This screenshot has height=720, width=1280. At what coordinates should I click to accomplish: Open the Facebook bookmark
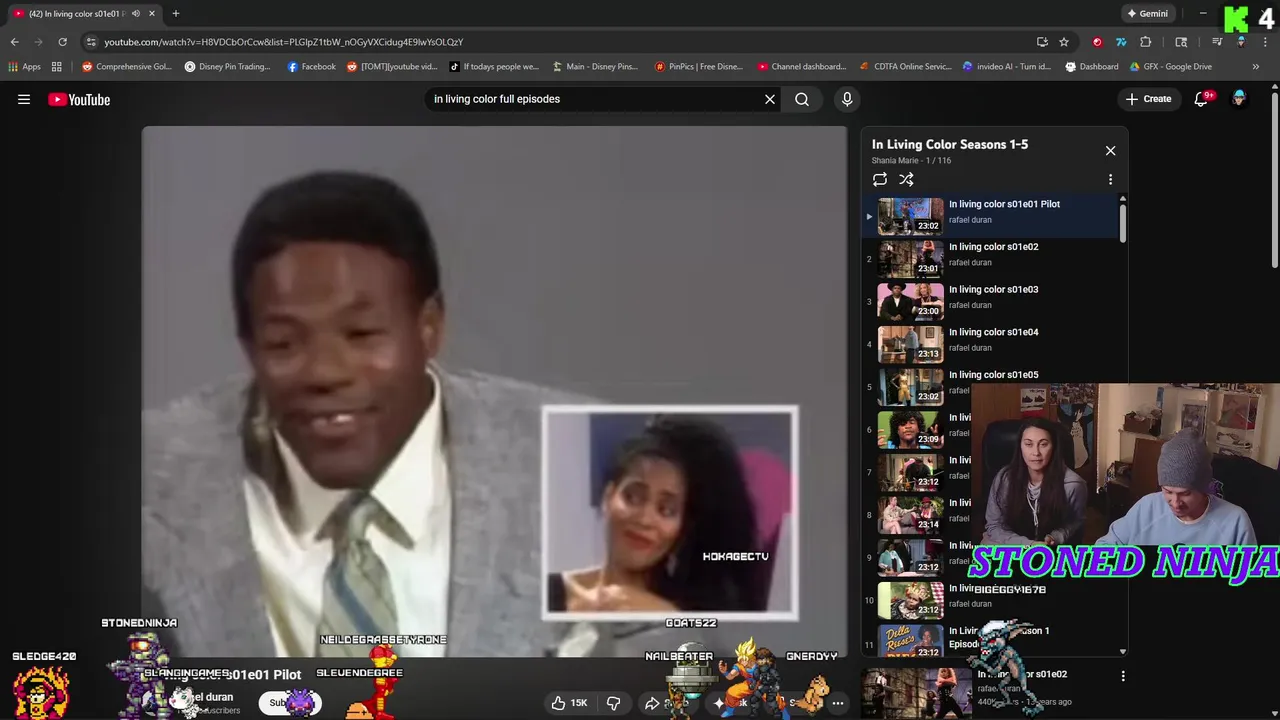(311, 67)
